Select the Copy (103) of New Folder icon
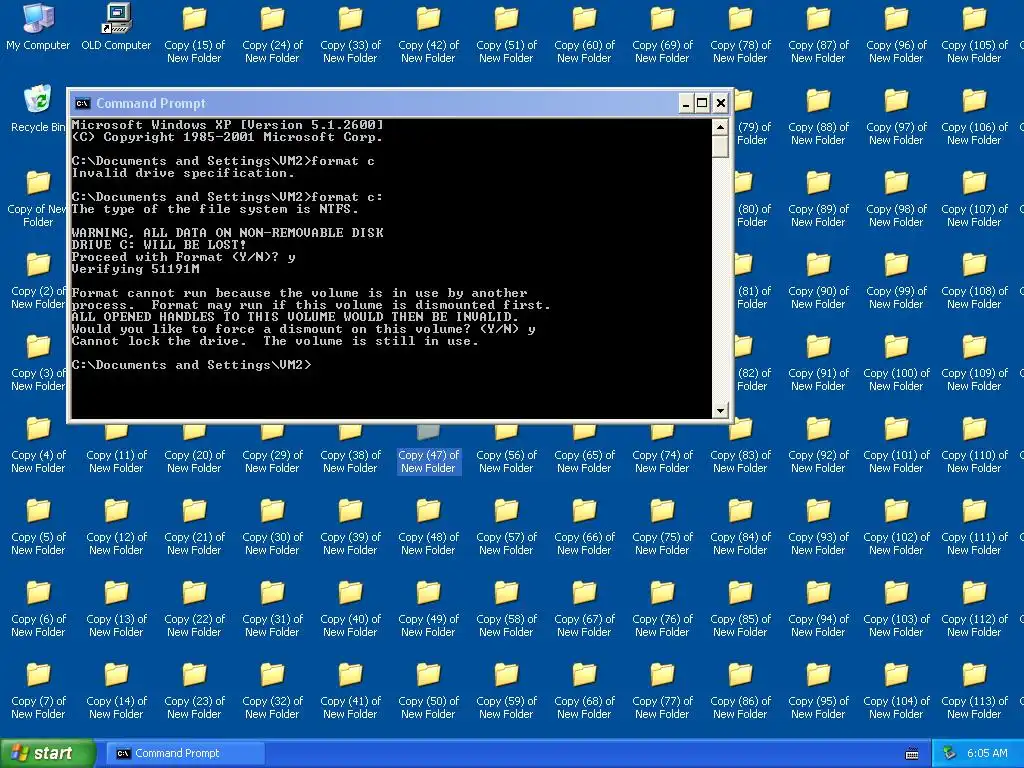The image size is (1024, 768). point(896,609)
